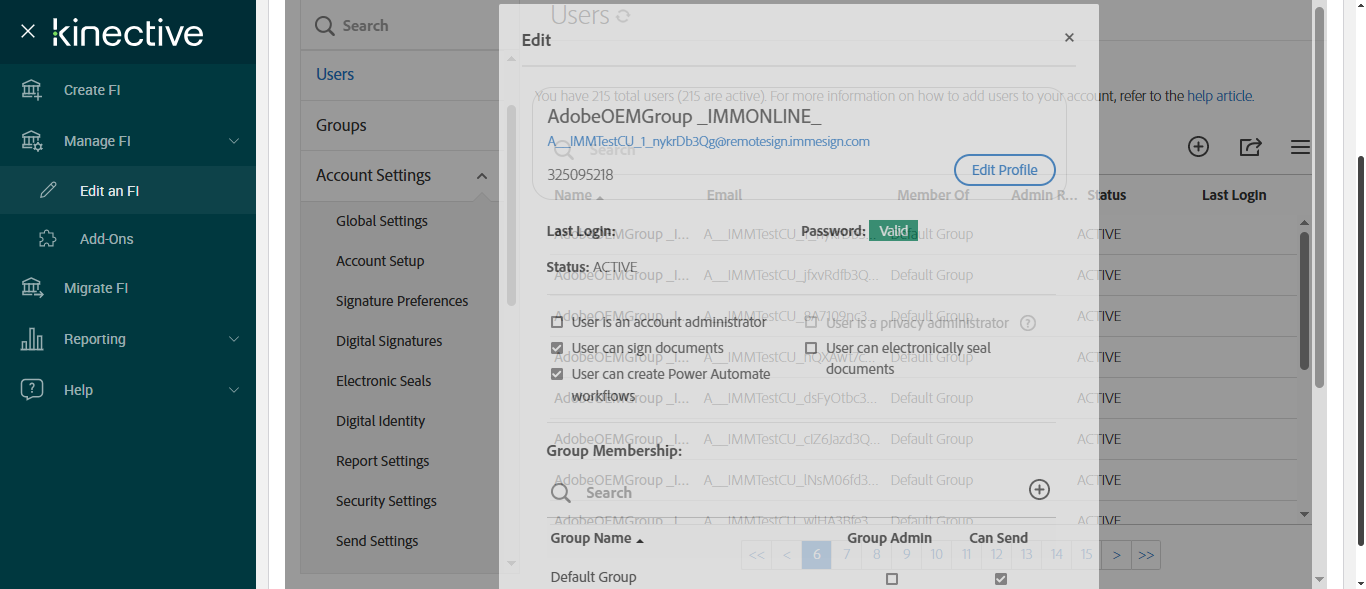This screenshot has width=1366, height=589.
Task: Click the add group membership plus icon
Action: pos(1039,489)
